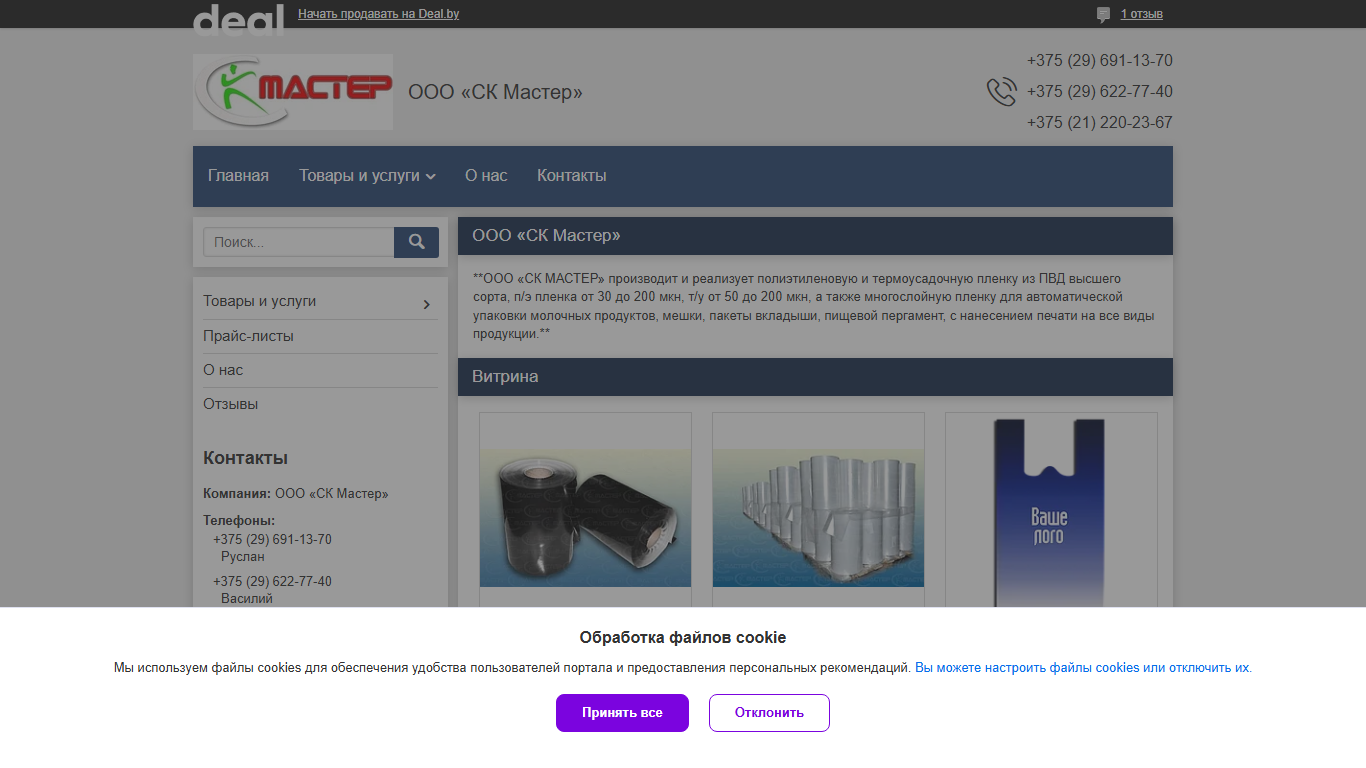The width and height of the screenshot is (1366, 768).
Task: Click the Контакты sidebar heading
Action: 245,458
